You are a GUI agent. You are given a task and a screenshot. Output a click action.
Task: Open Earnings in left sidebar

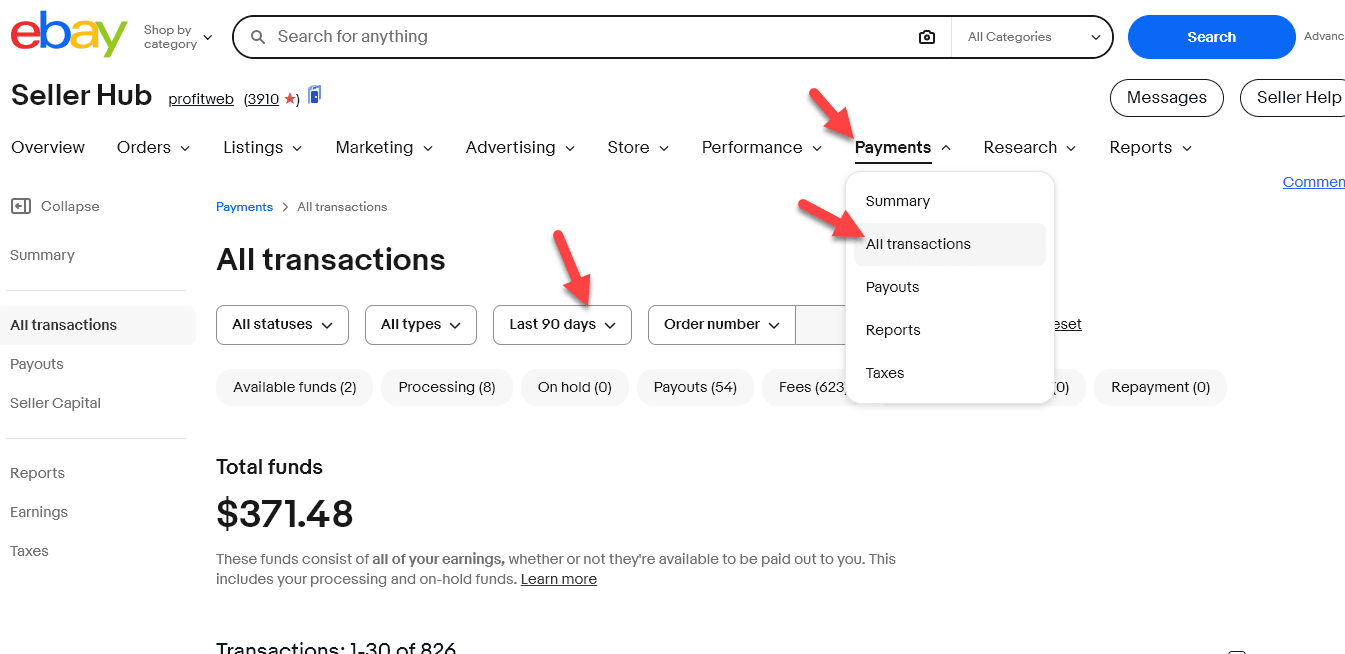[39, 512]
